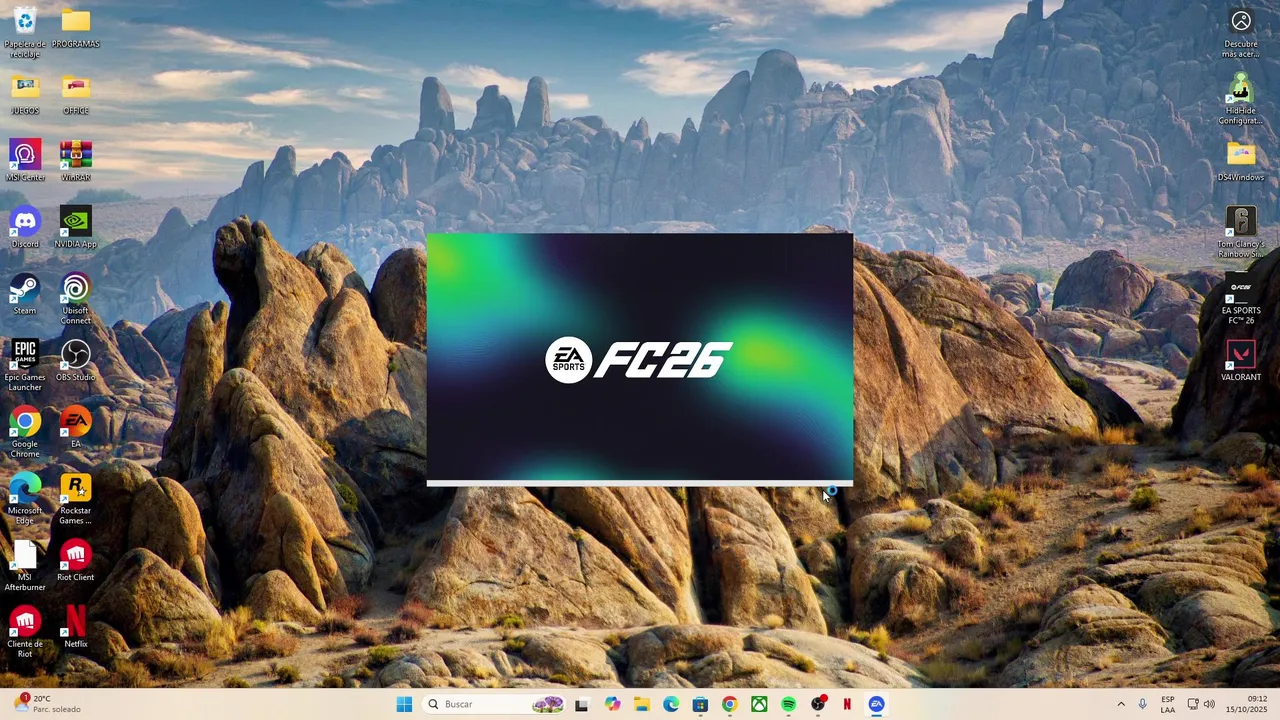Select the EA app desktop icon
1280x720 pixels.
[75, 428]
